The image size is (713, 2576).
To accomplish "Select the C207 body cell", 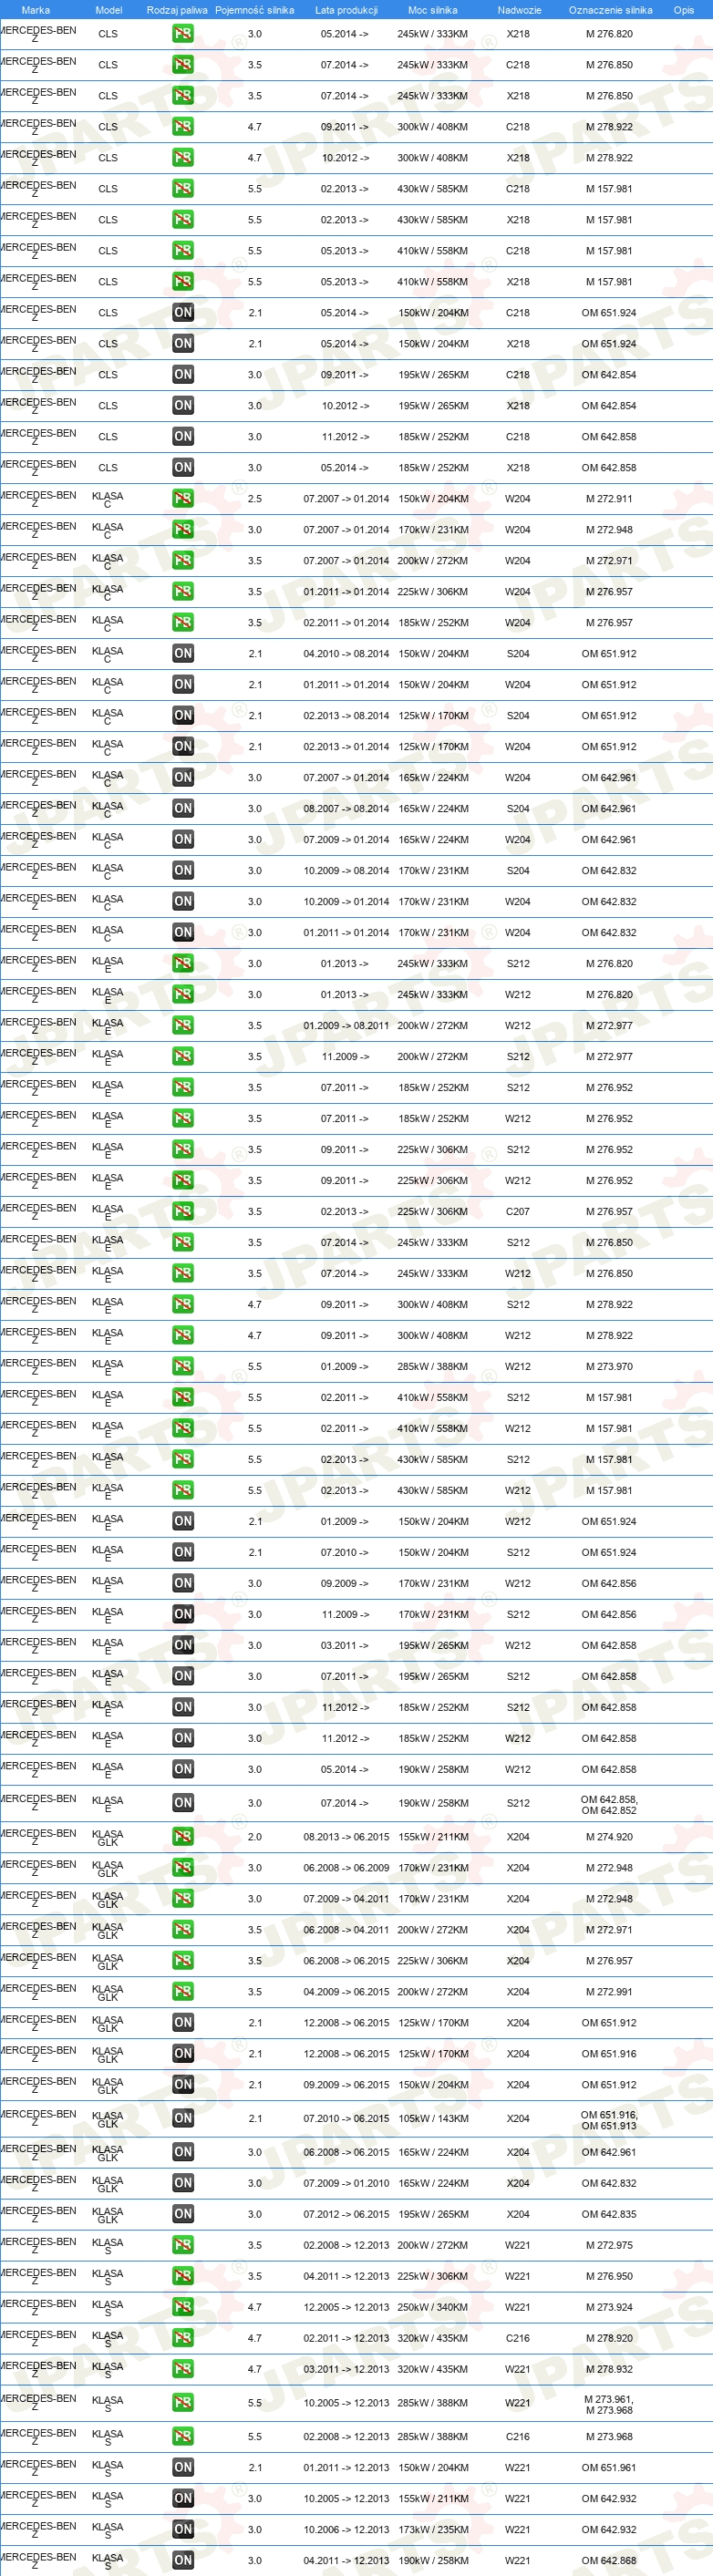I will pyautogui.click(x=518, y=1212).
